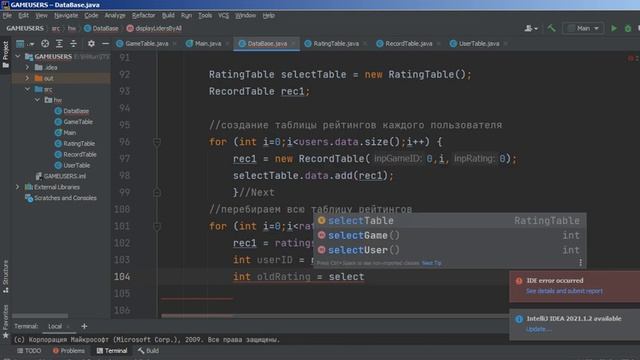Viewport: 640px width, 360px height.
Task: Select Main class in project tree
Action: [x=65, y=133]
